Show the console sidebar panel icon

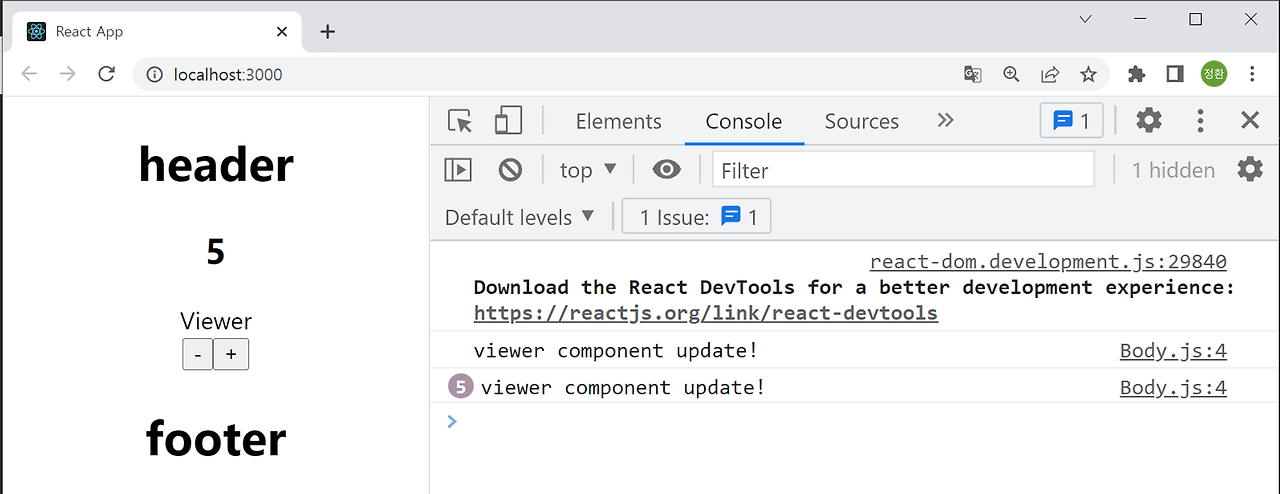click(458, 170)
